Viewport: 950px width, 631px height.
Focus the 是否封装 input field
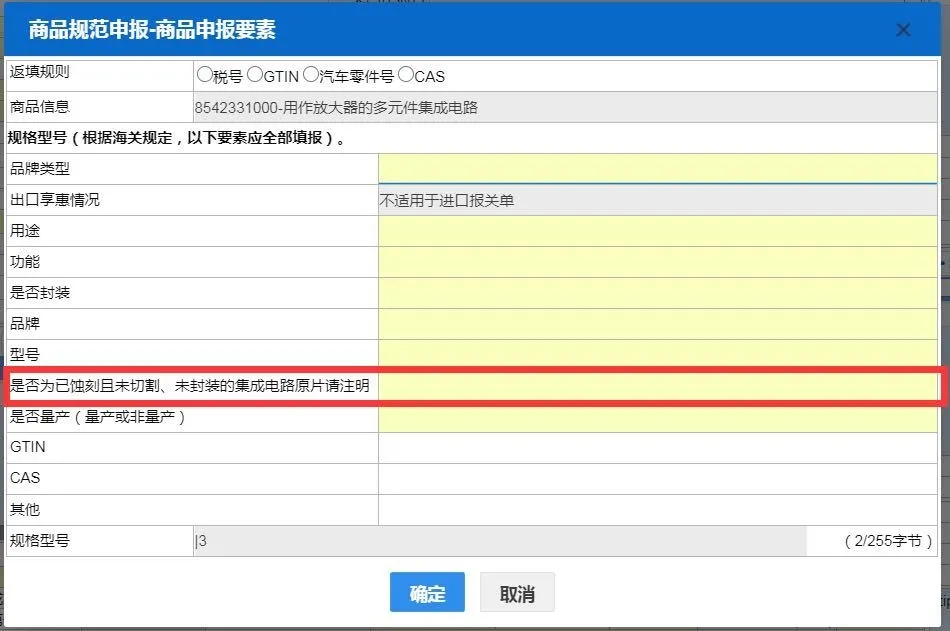657,293
